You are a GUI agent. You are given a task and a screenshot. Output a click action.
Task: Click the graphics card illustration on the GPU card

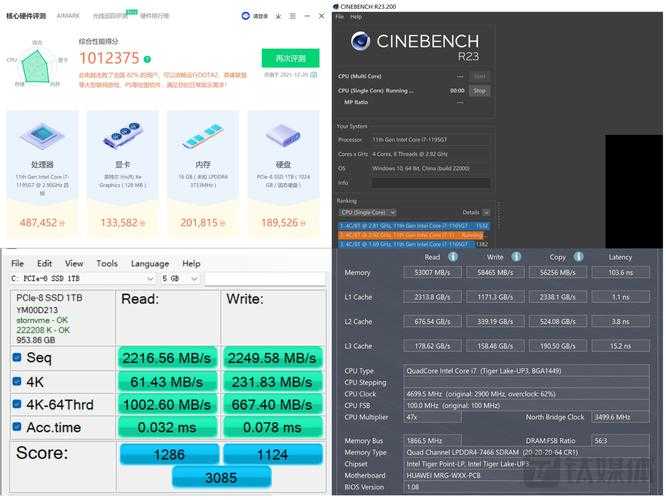pos(122,135)
